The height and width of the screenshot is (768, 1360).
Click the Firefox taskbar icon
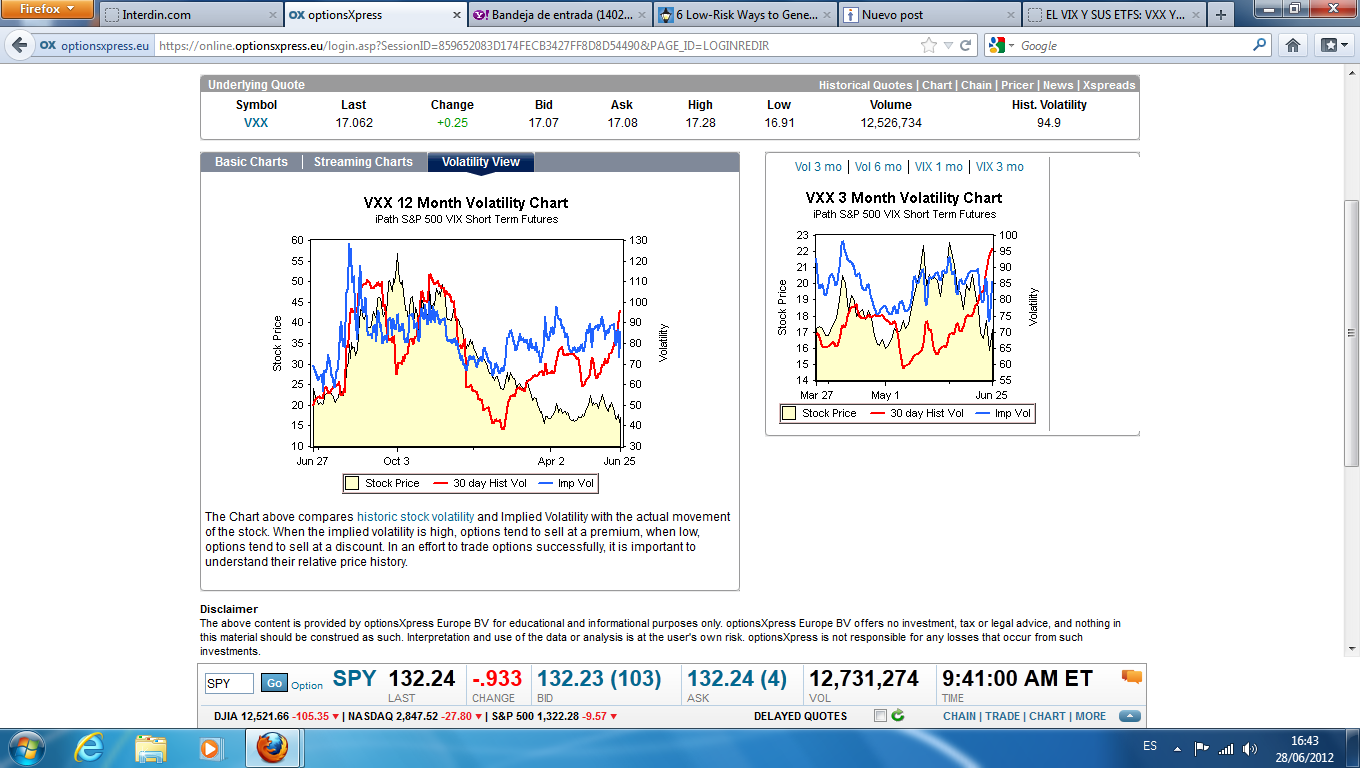click(x=270, y=747)
